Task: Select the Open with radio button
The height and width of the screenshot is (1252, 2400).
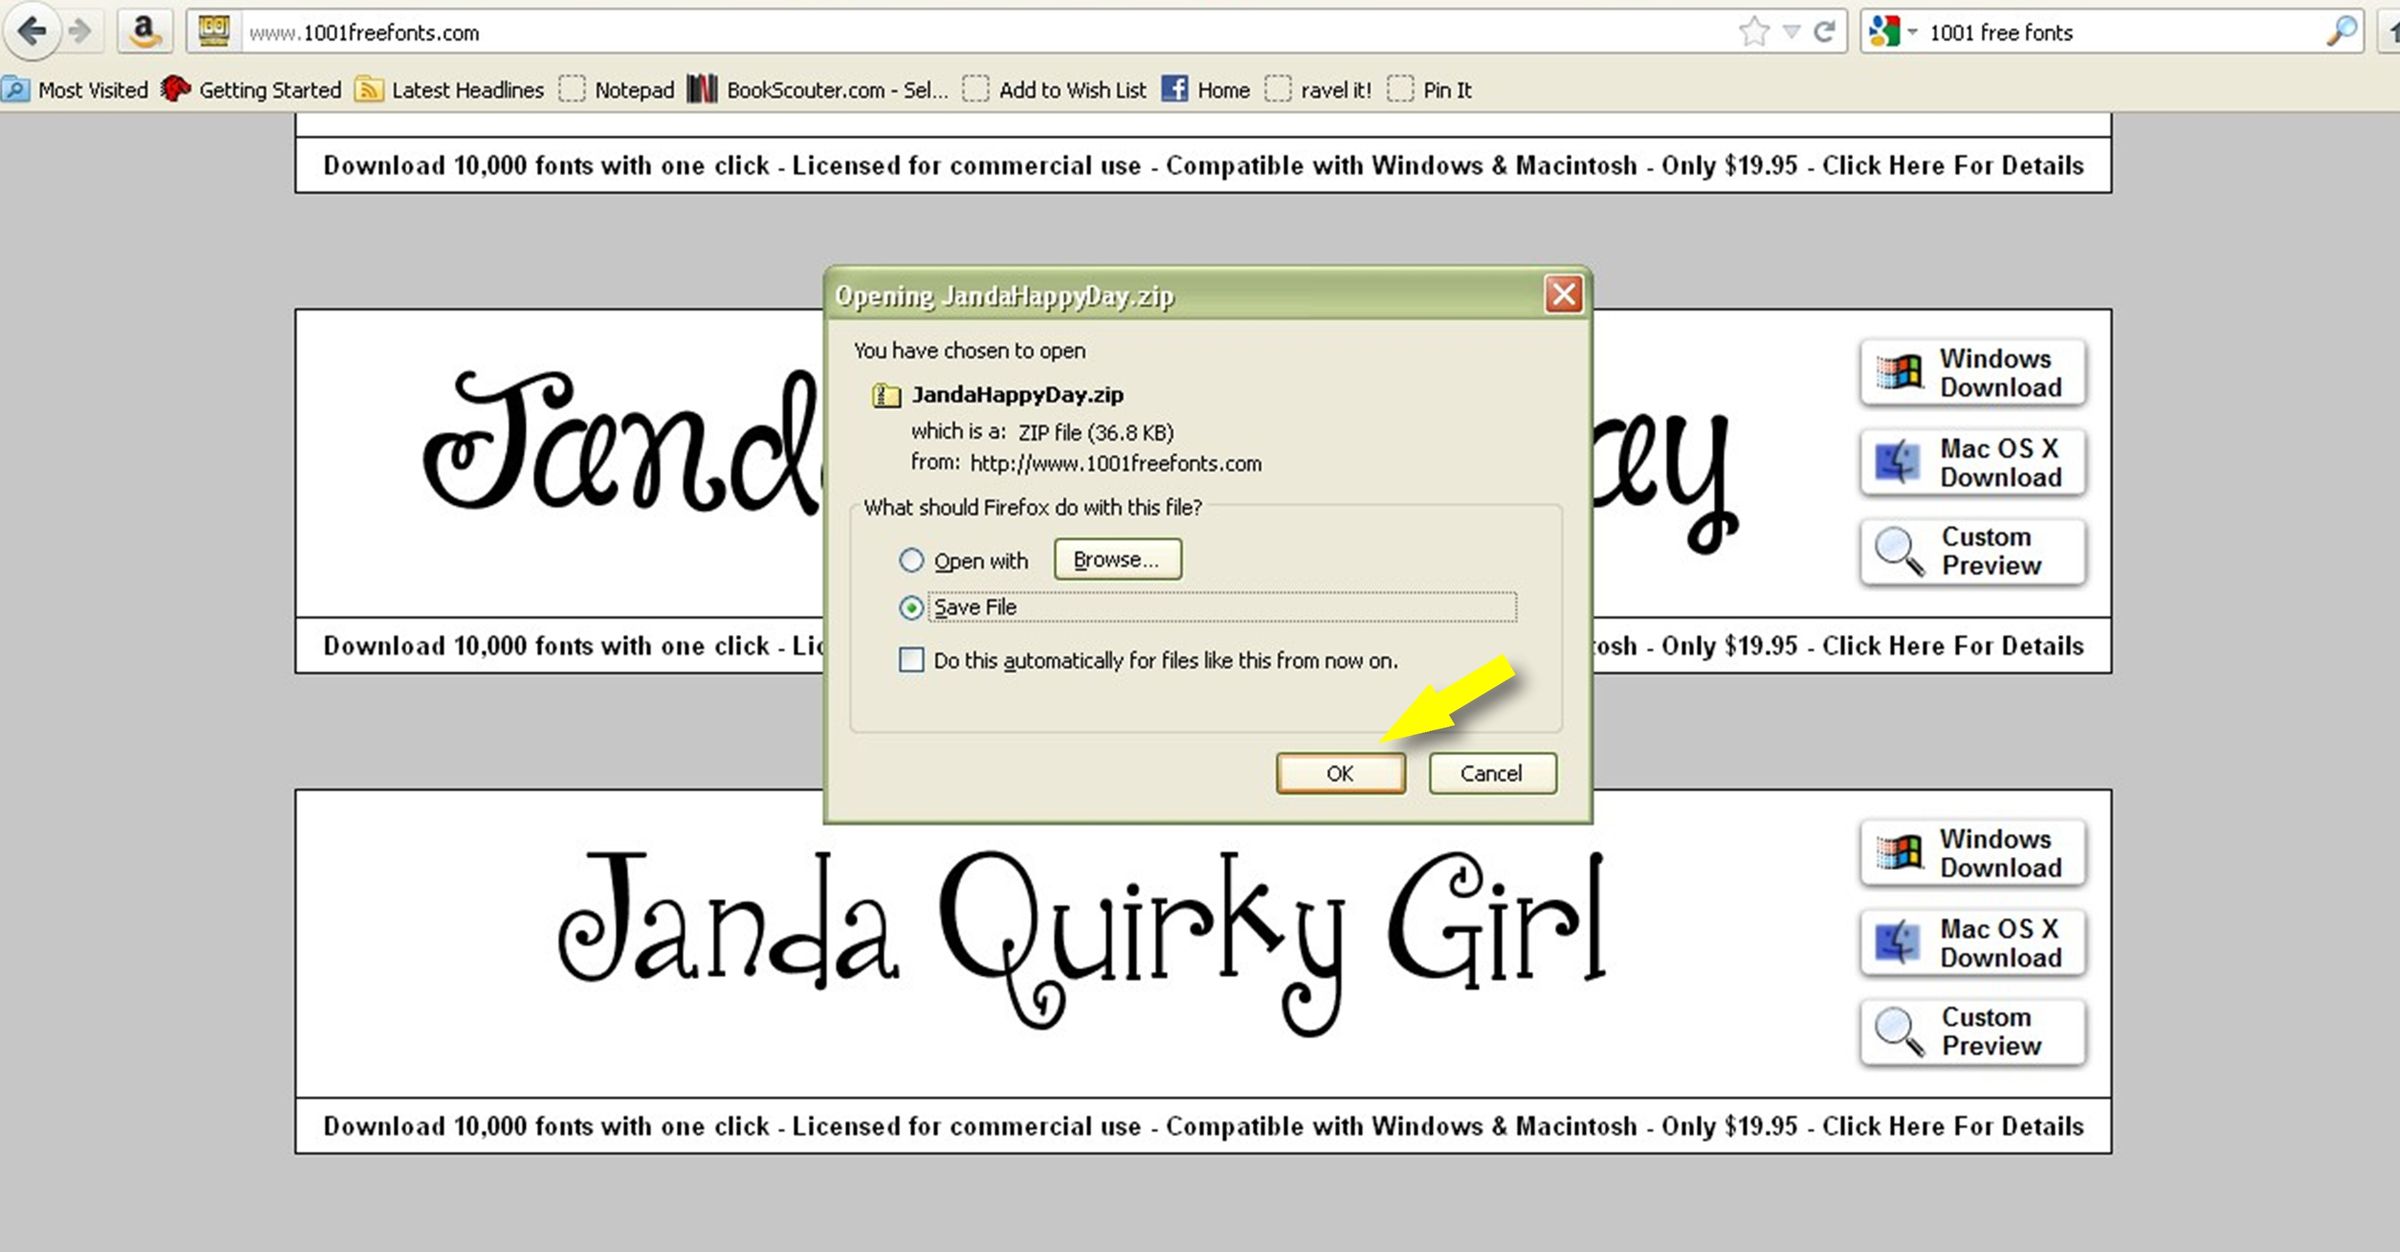Action: 911,560
